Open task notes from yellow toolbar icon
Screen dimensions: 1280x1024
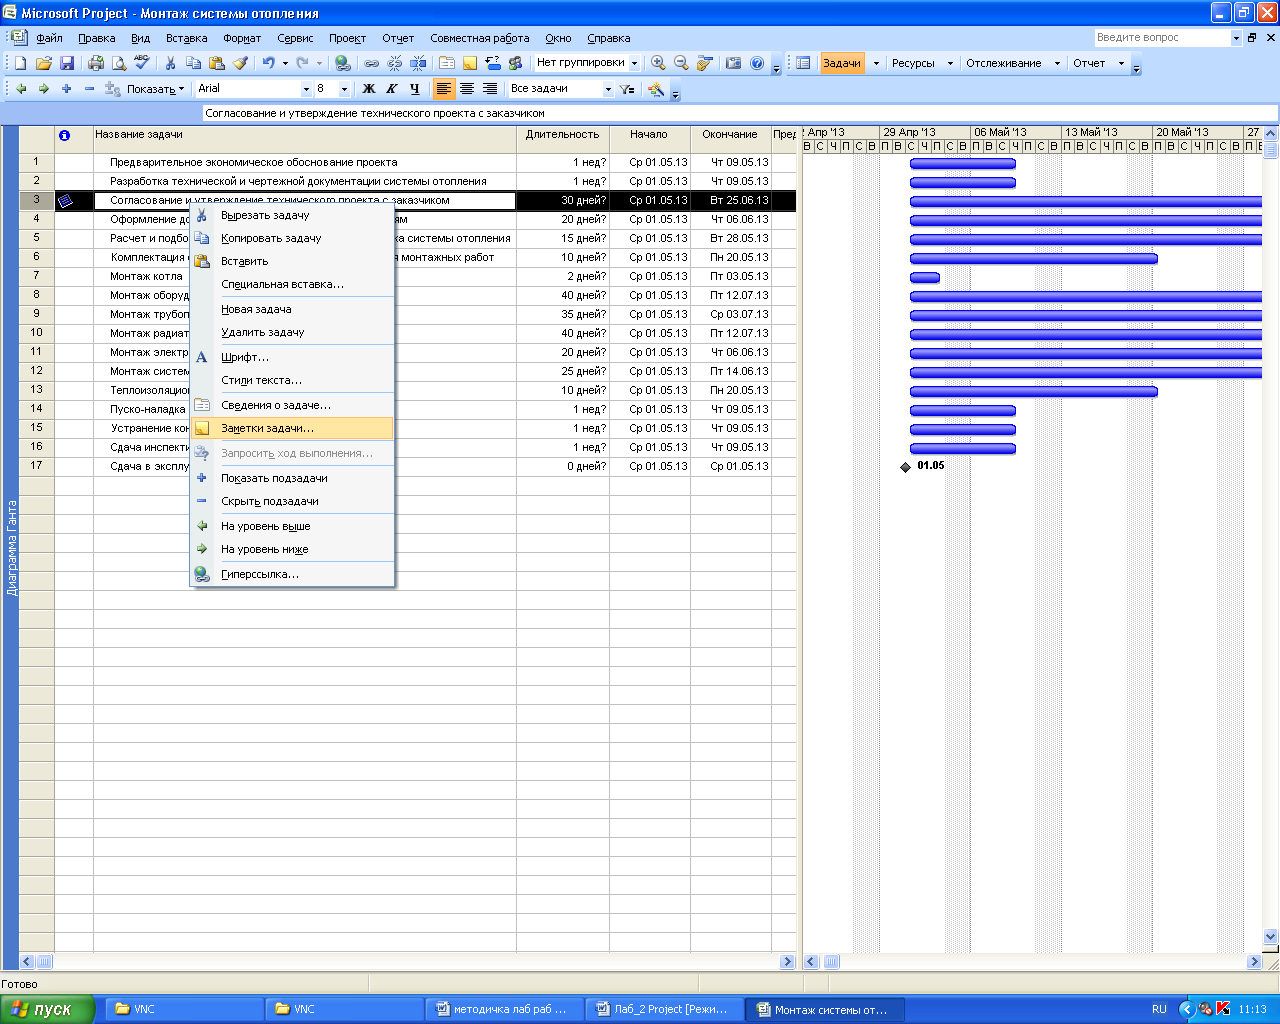tap(470, 63)
